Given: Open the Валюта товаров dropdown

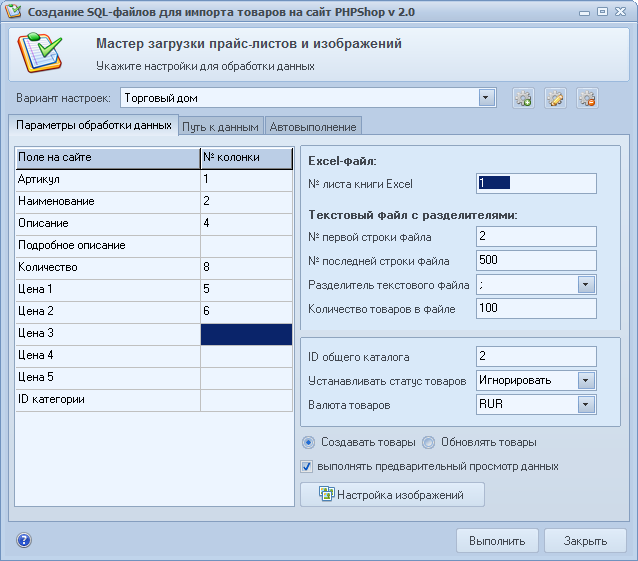Looking at the screenshot, I should coord(586,404).
